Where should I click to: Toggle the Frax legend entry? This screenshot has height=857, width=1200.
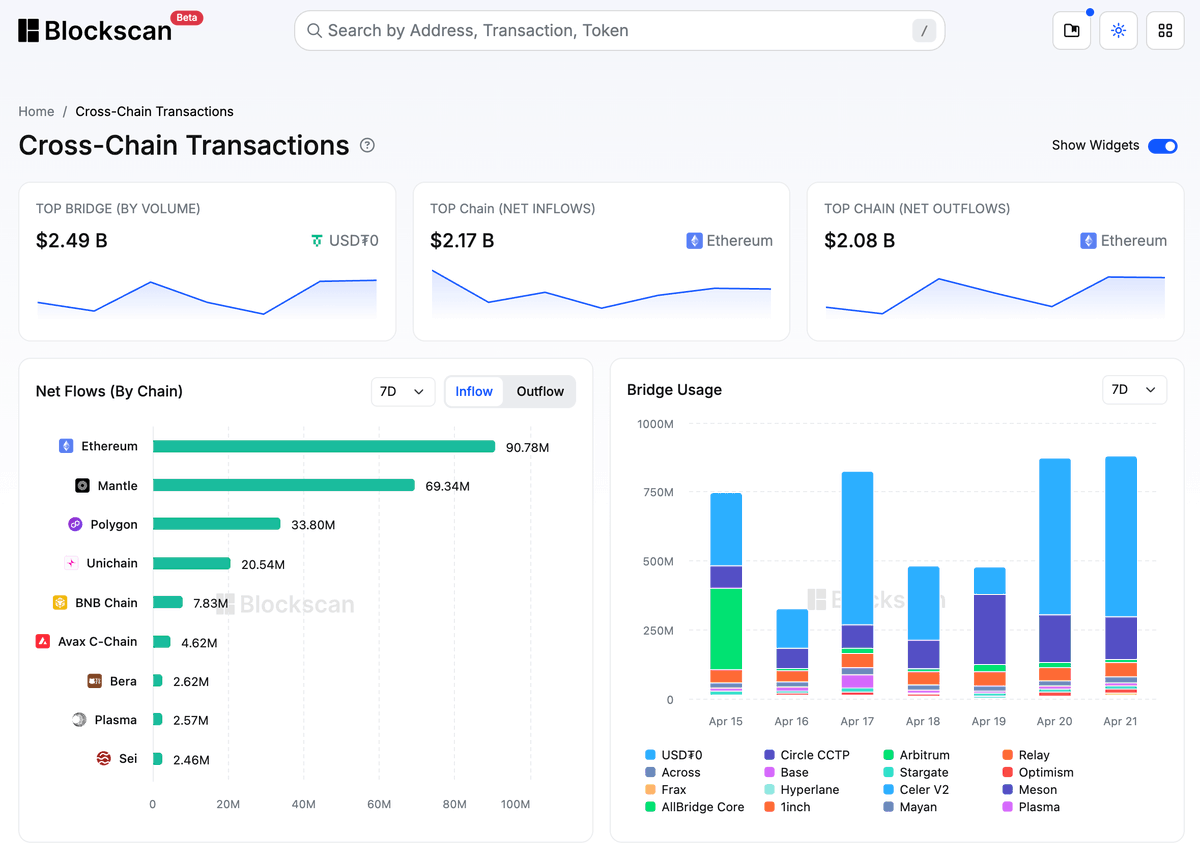coord(666,789)
